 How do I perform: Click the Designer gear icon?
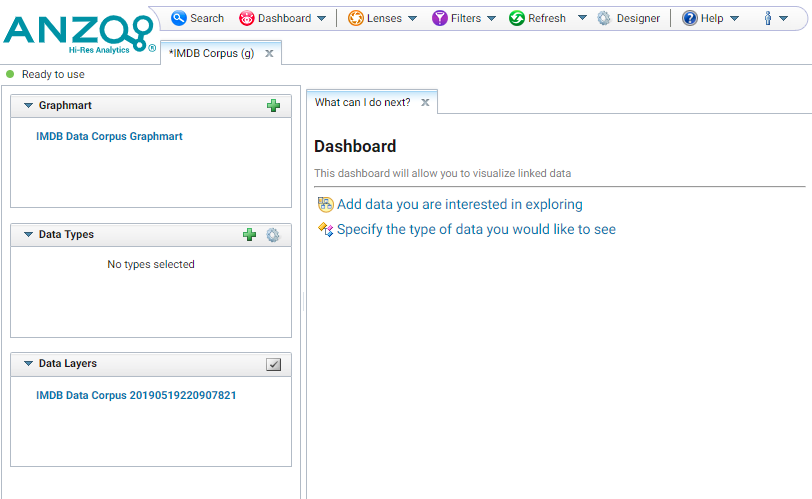coord(604,18)
